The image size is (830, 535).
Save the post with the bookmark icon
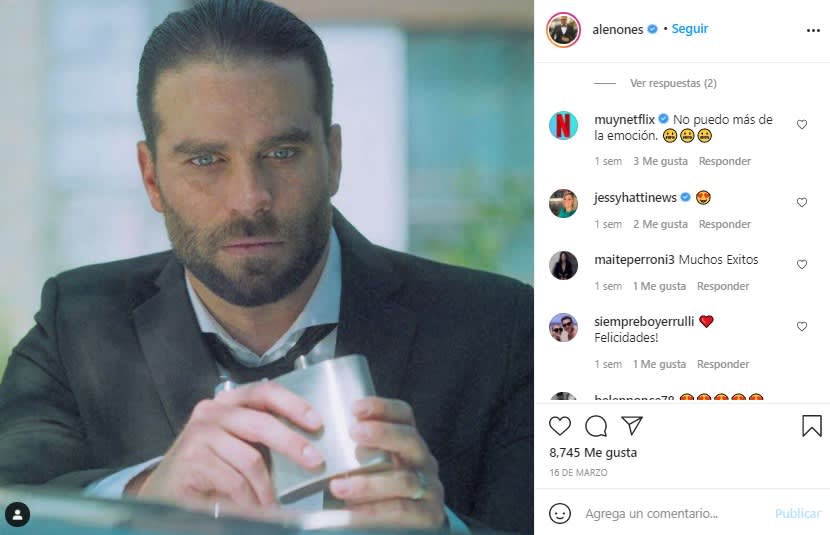(x=811, y=426)
